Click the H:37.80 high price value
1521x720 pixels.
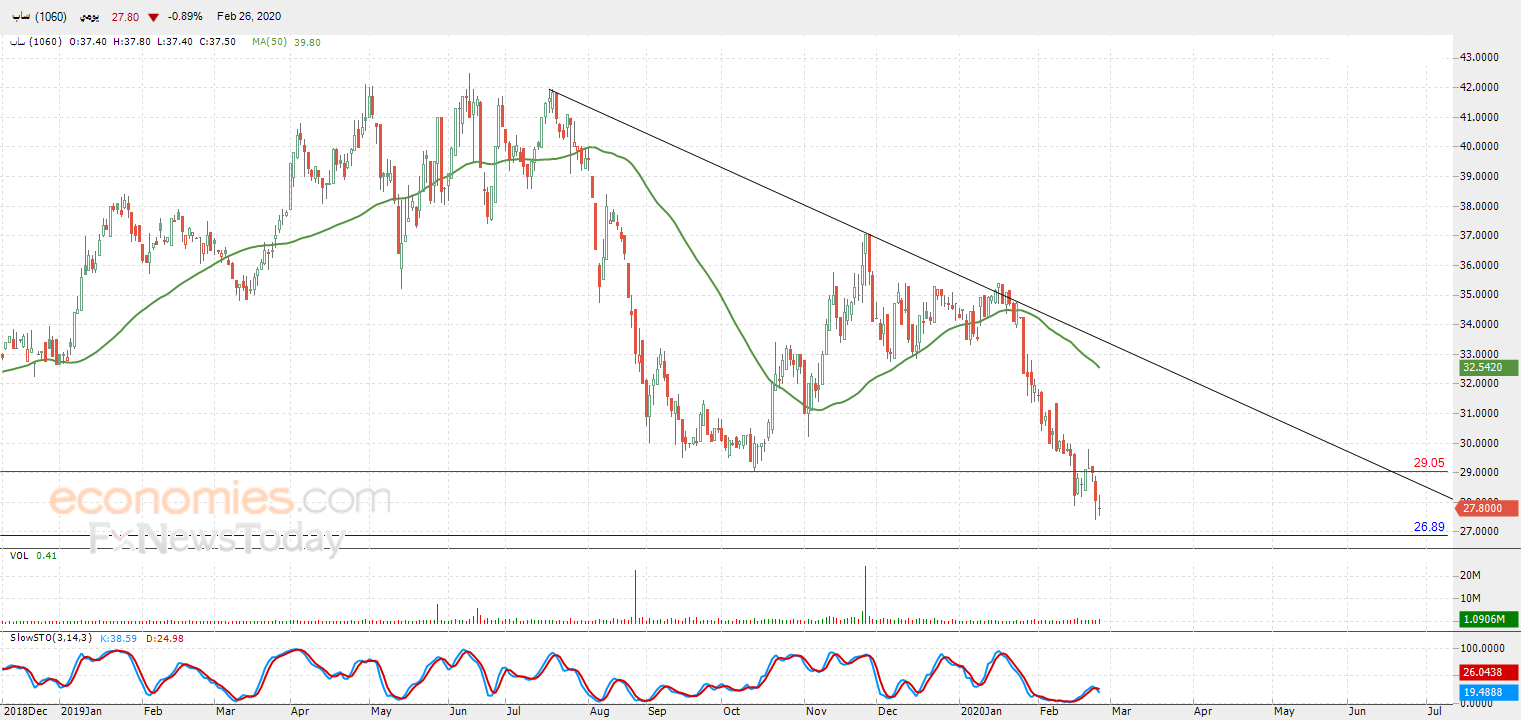(x=132, y=42)
